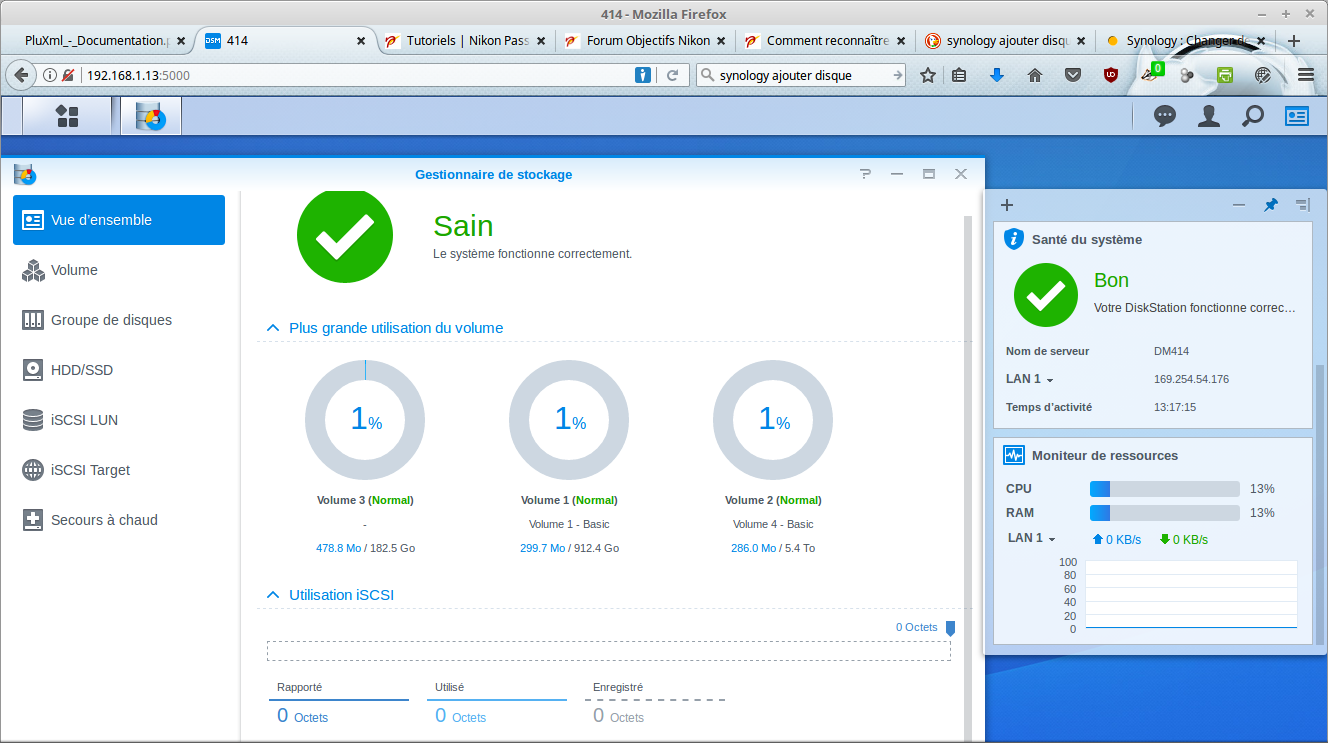Screen dimensions: 1328x743
Task: Open the HDD/SSD section
Action: [x=81, y=370]
